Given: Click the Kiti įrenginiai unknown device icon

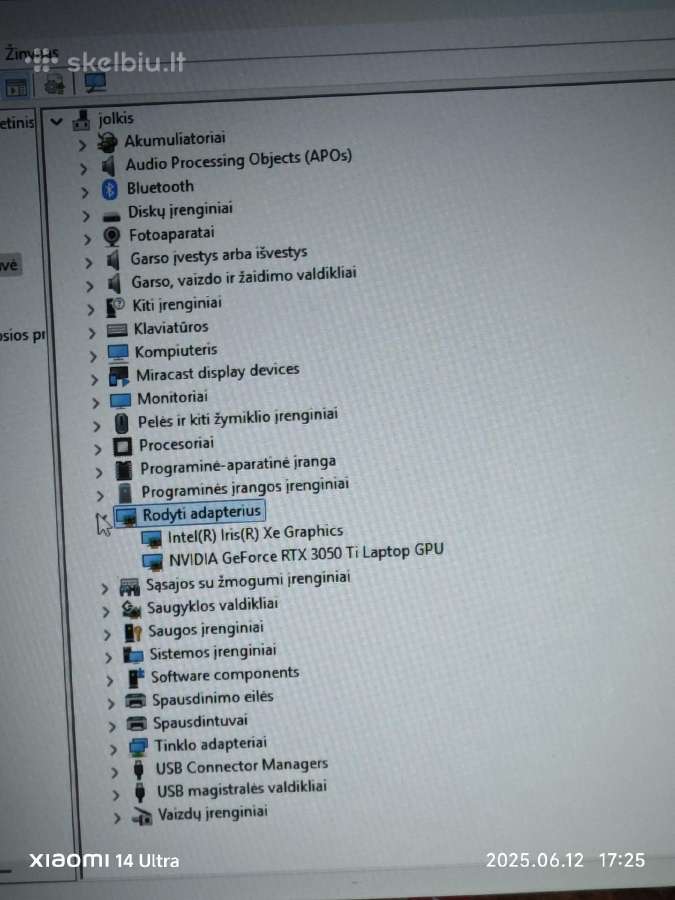Looking at the screenshot, I should click(115, 307).
